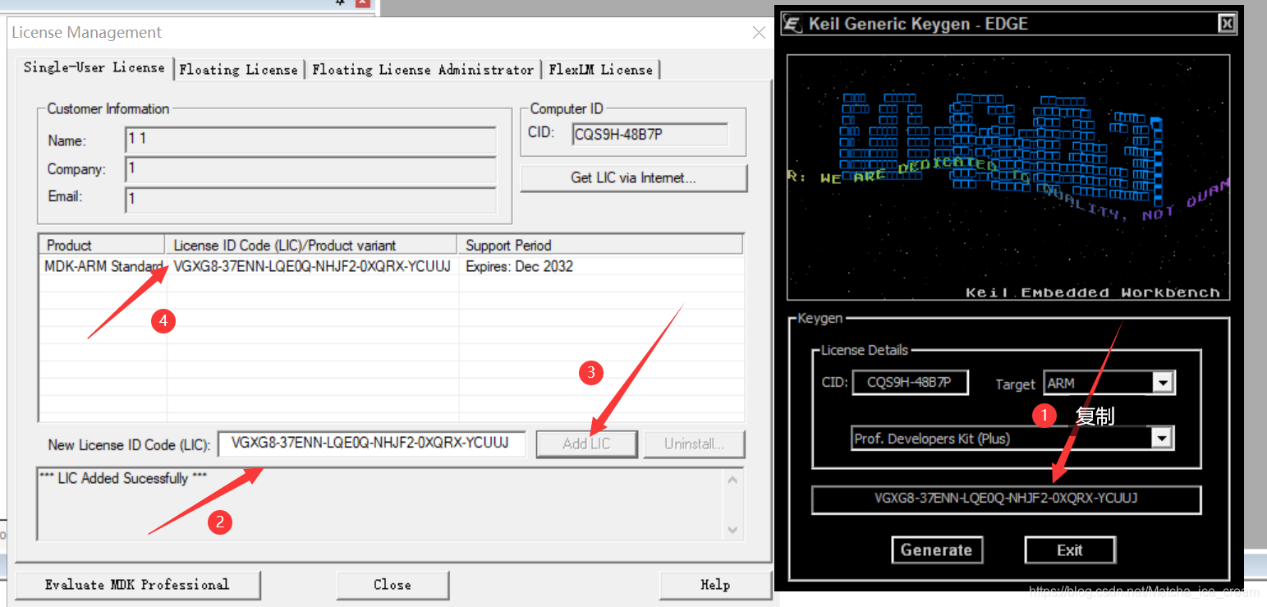This screenshot has width=1267, height=607.
Task: Click Get LIC via Internet button
Action: pos(634,178)
